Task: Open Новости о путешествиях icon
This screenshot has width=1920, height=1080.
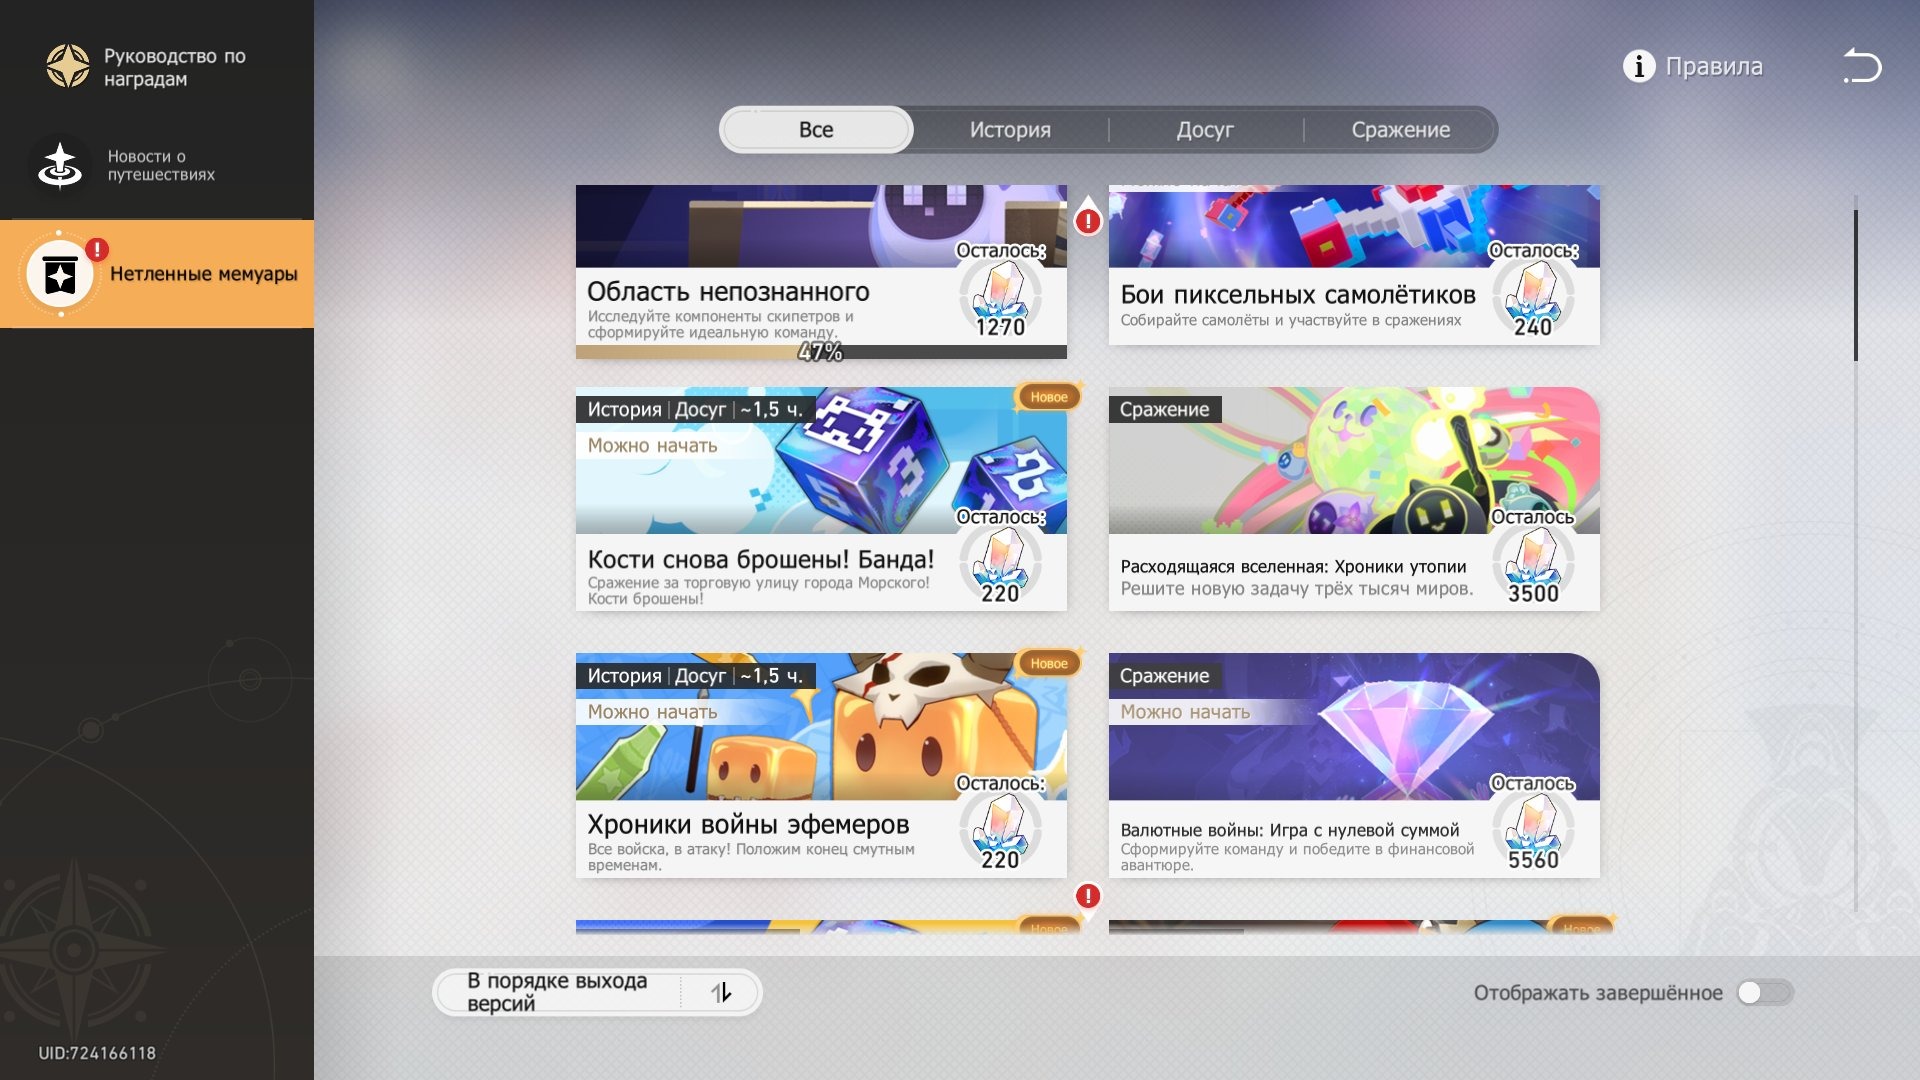Action: point(60,165)
